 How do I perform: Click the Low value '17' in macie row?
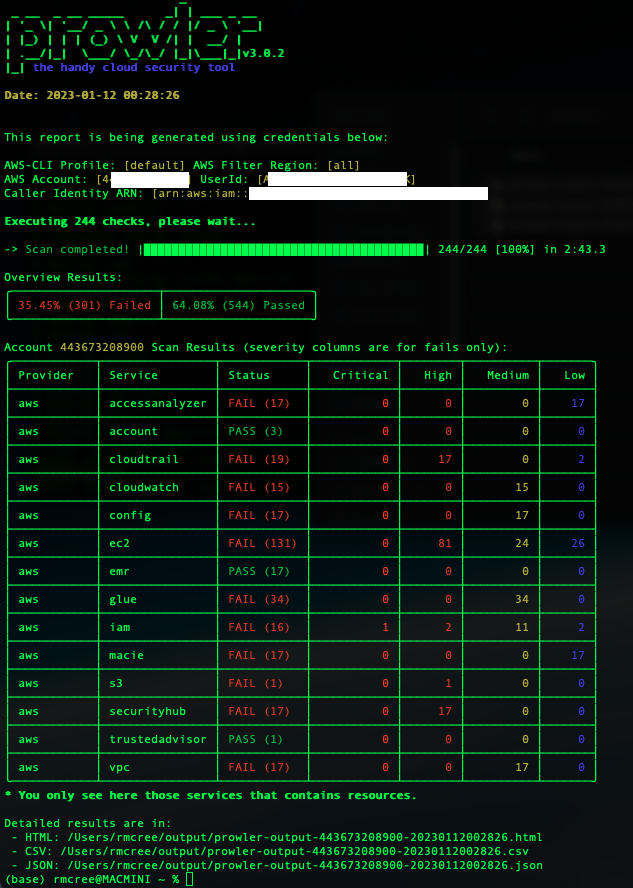pos(578,655)
